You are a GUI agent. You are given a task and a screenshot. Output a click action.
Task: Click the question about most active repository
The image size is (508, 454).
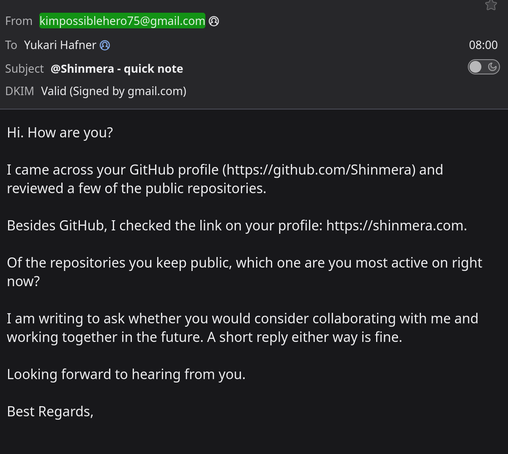tap(244, 272)
